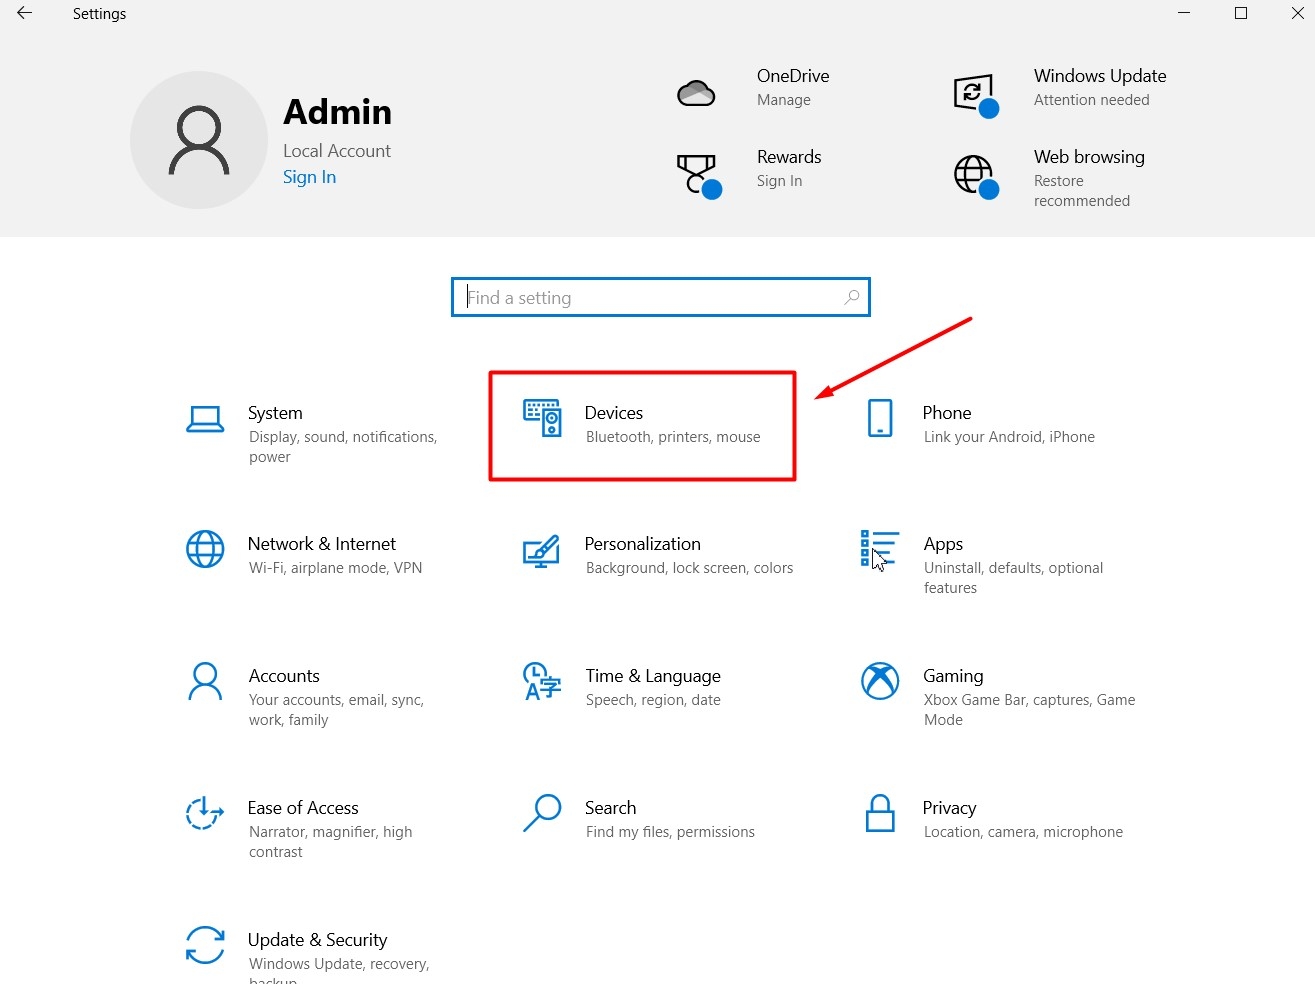Select the Time & Language icon
This screenshot has width=1315, height=984.
pyautogui.click(x=541, y=681)
